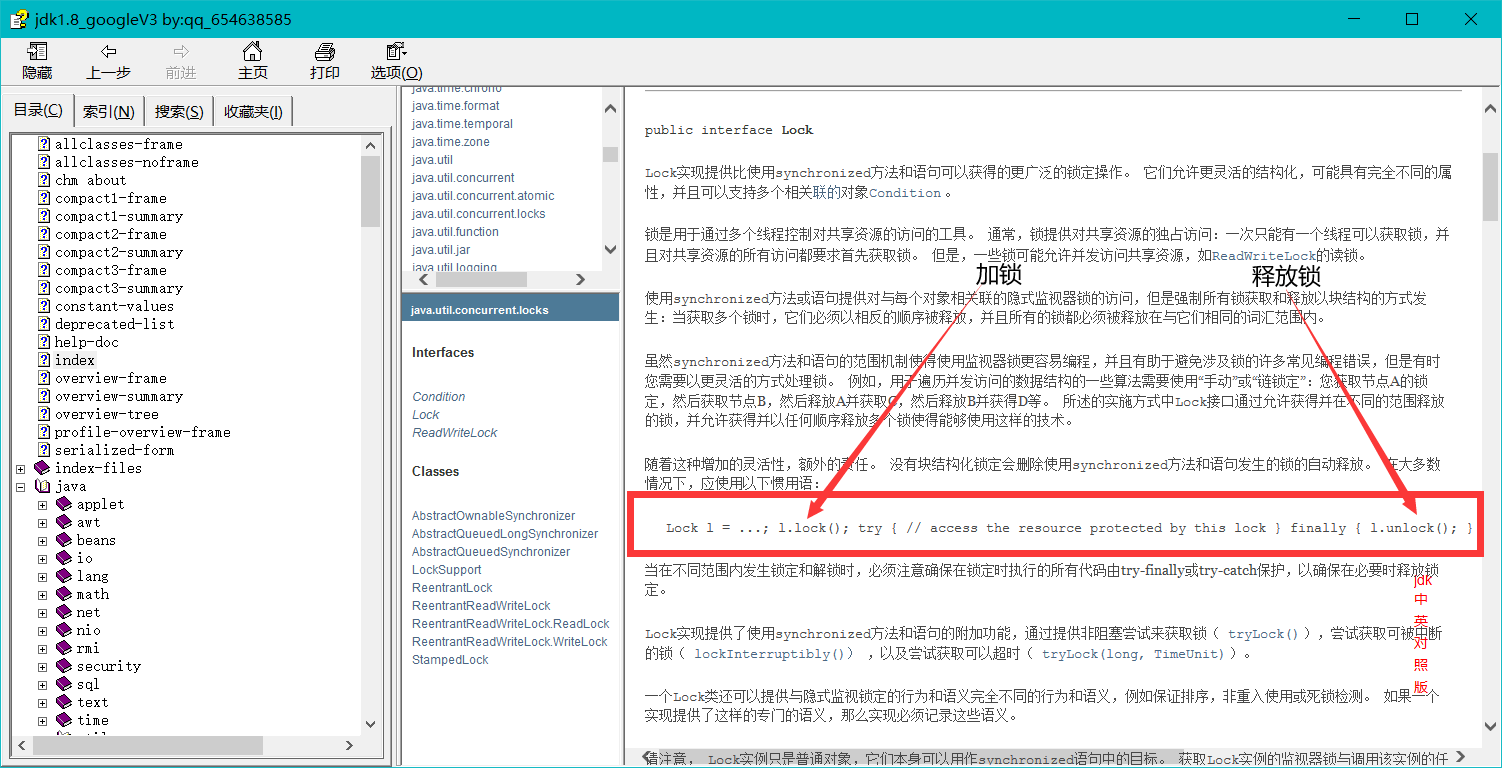1502x768 pixels.
Task: Open the StampedLock class link
Action: tap(450, 660)
